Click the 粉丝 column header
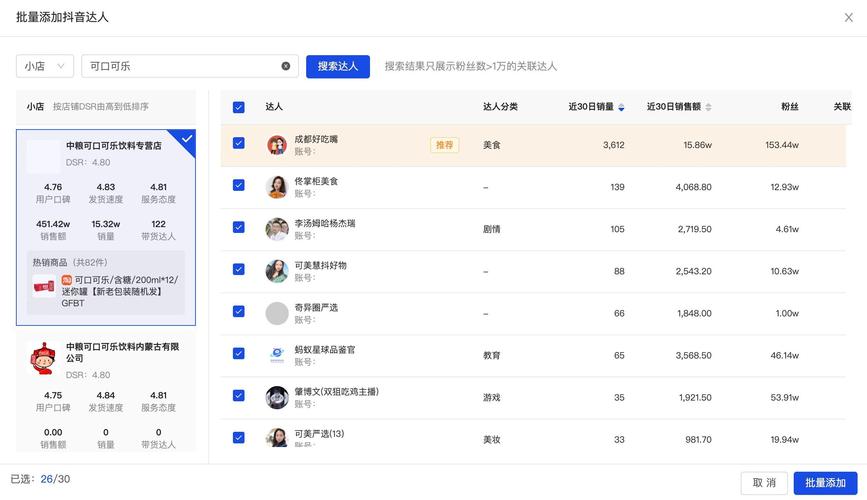This screenshot has height=500, width=867. (x=790, y=107)
